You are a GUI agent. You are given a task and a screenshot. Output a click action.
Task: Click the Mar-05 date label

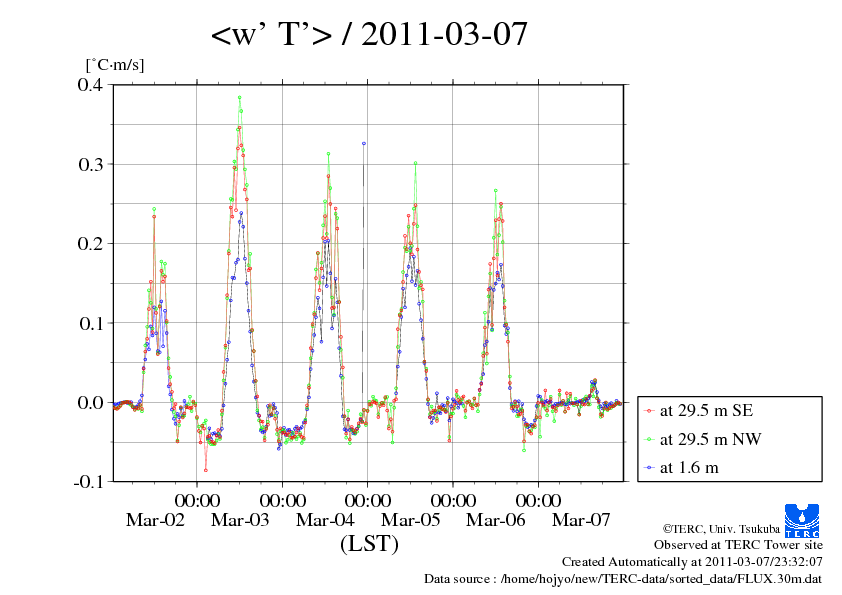pos(410,519)
